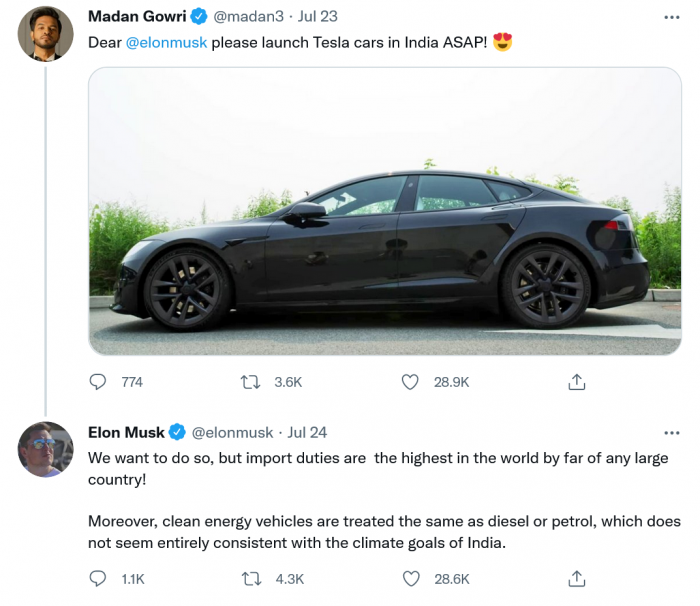Retweet Elon Musk's reply
Image resolution: width=700 pixels, height=606 pixels.
pyautogui.click(x=253, y=578)
